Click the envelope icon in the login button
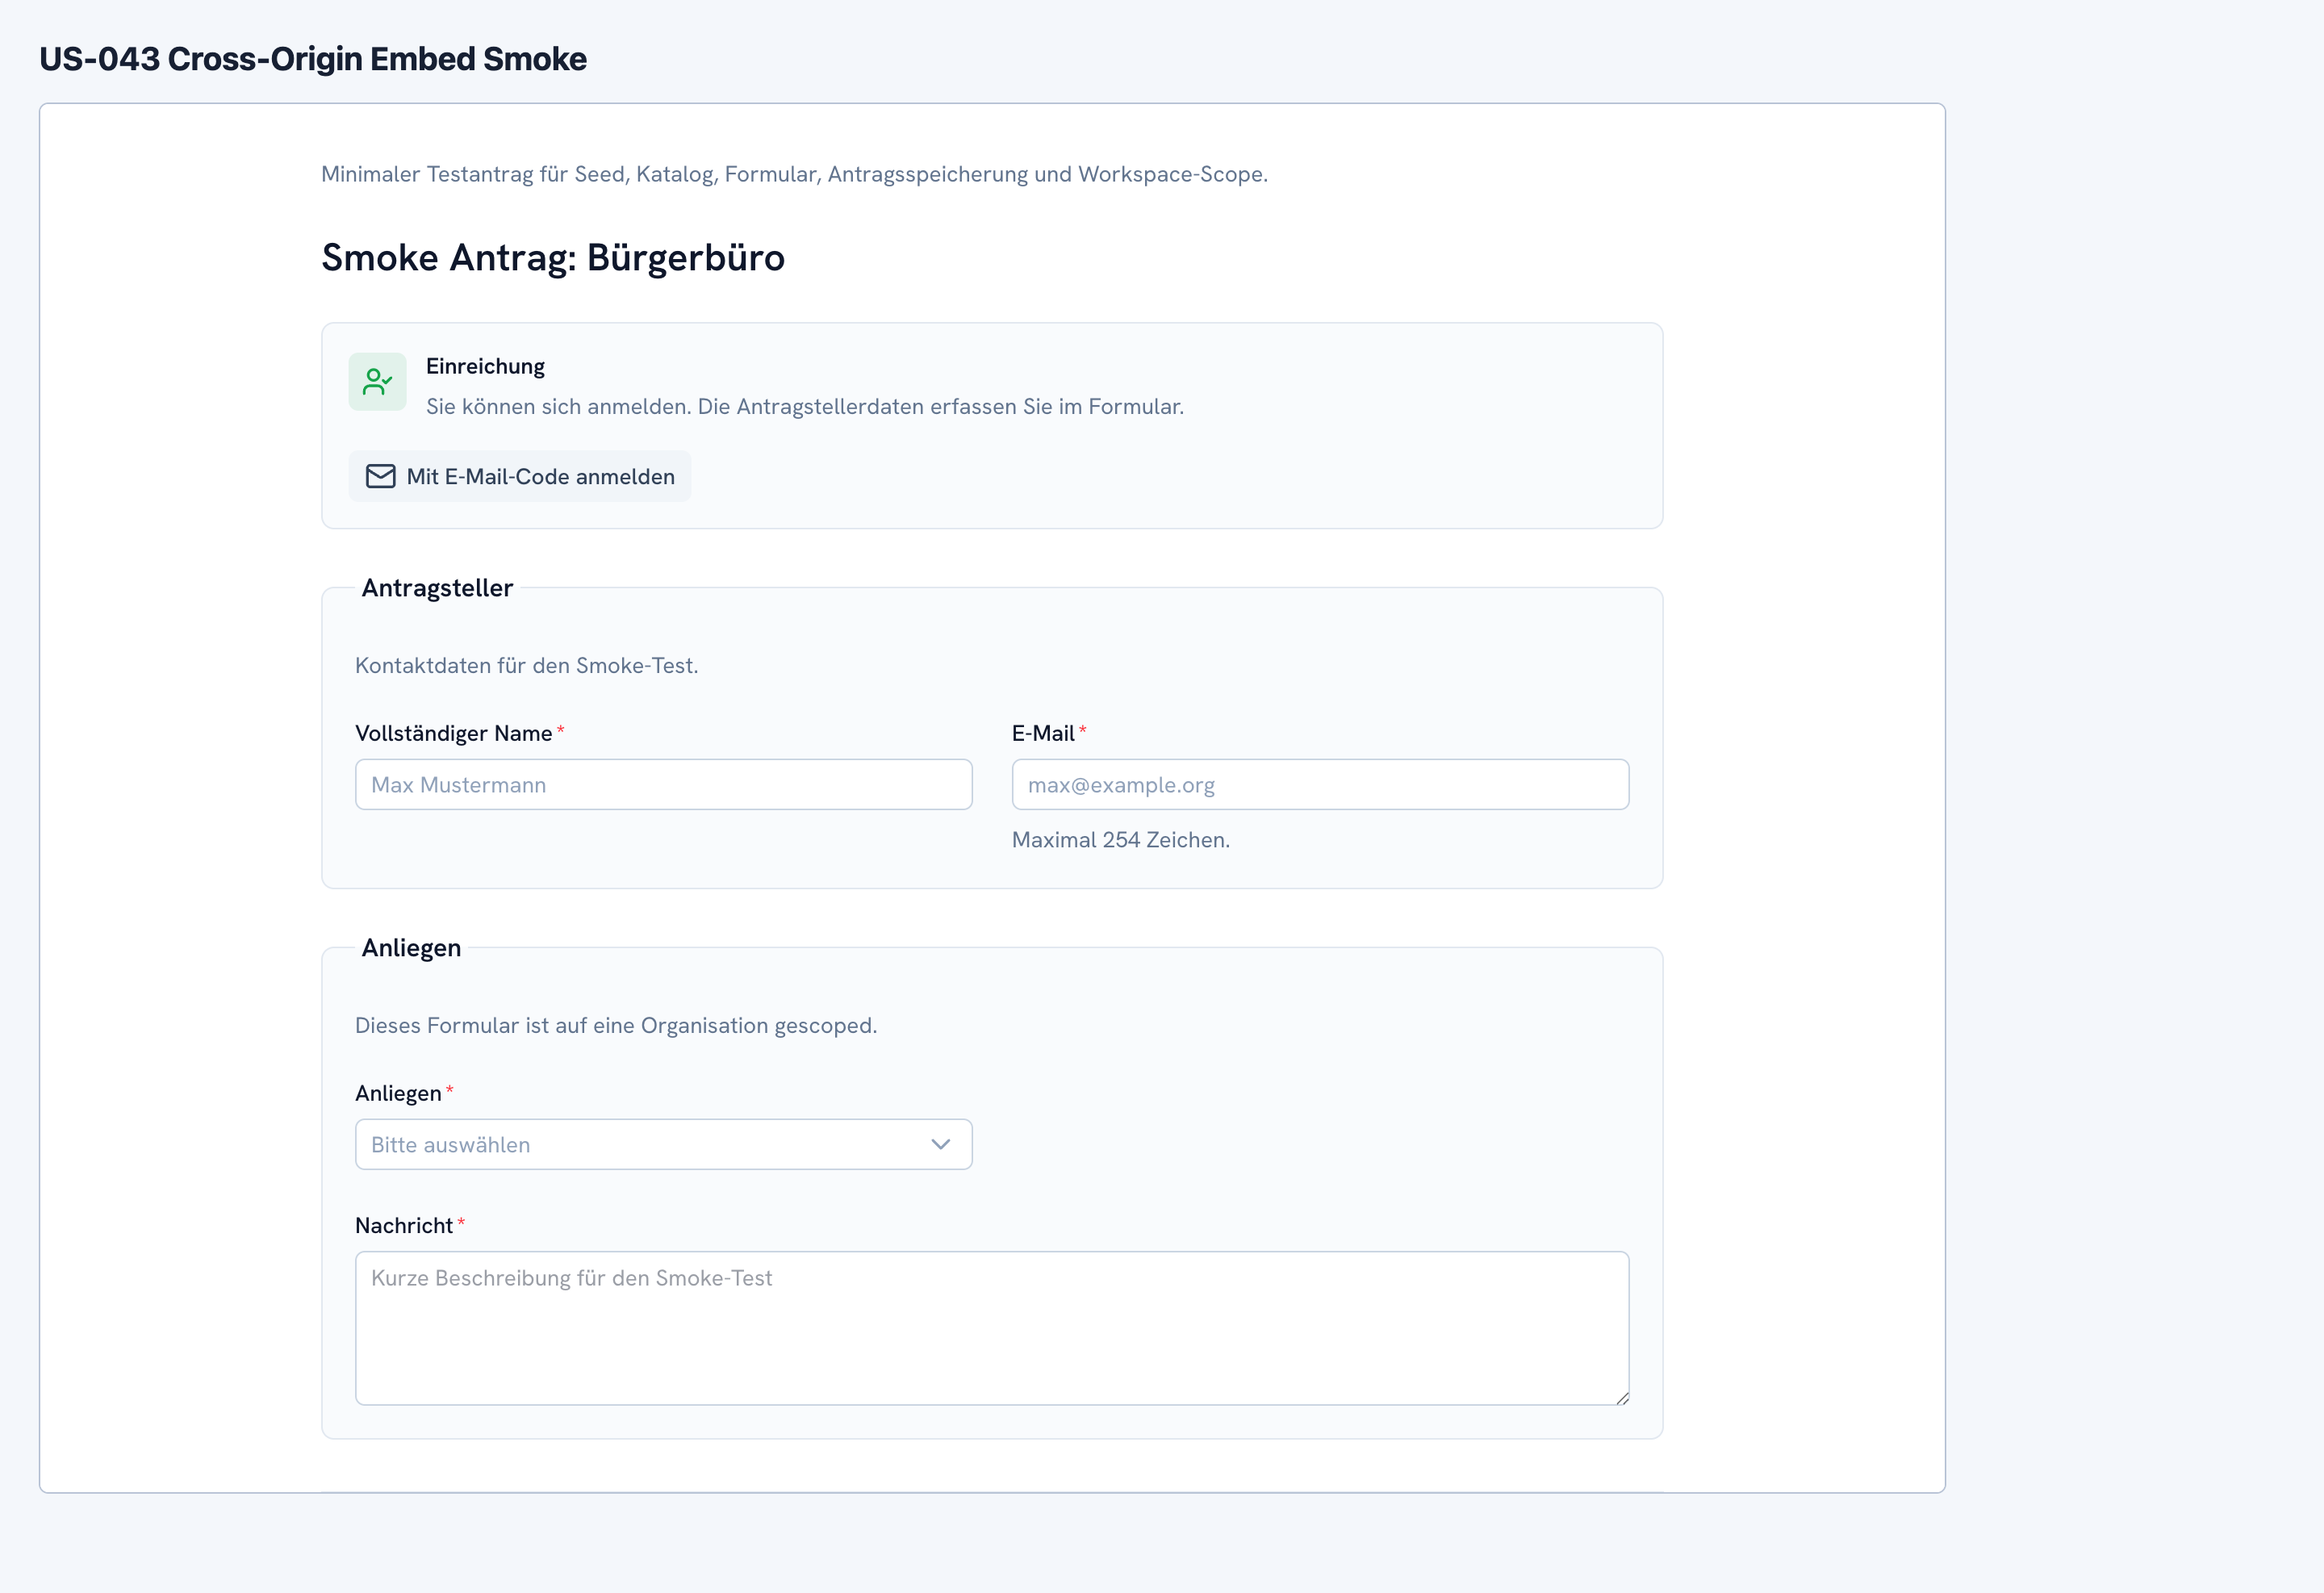The height and width of the screenshot is (1593, 2324). point(380,476)
